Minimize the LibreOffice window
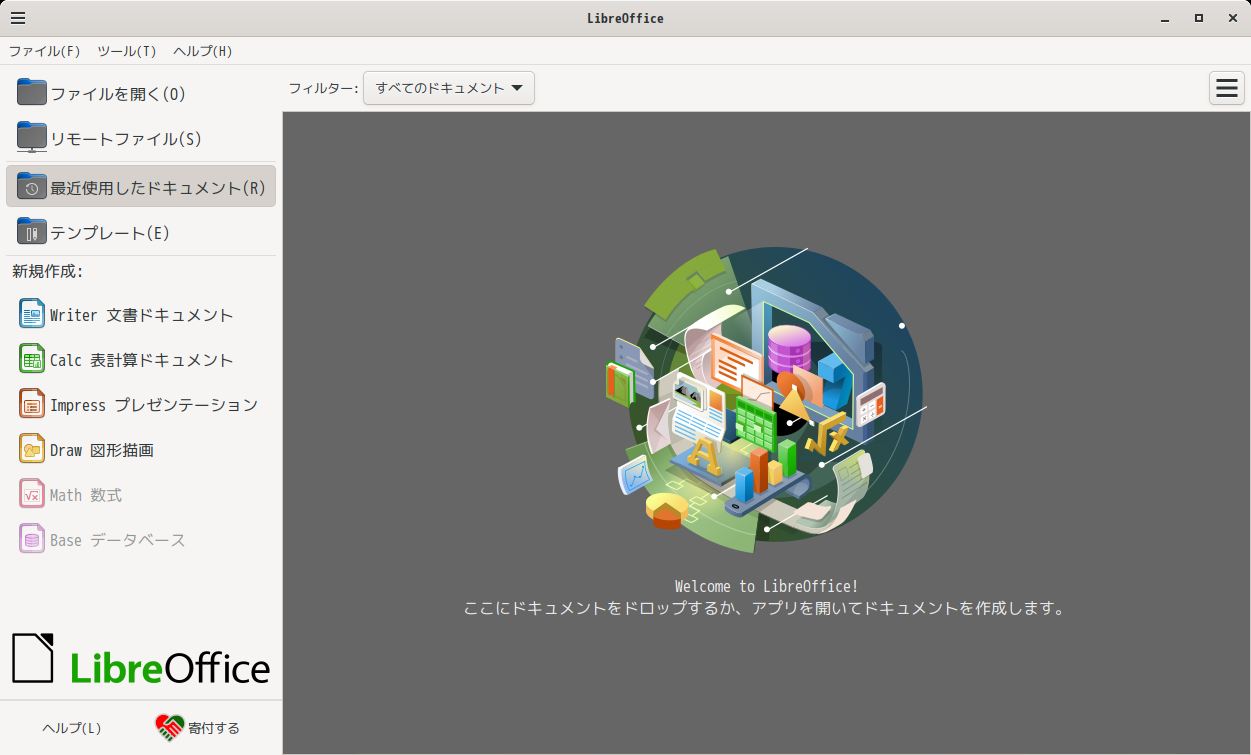Image resolution: width=1251 pixels, height=755 pixels. coord(1165,18)
